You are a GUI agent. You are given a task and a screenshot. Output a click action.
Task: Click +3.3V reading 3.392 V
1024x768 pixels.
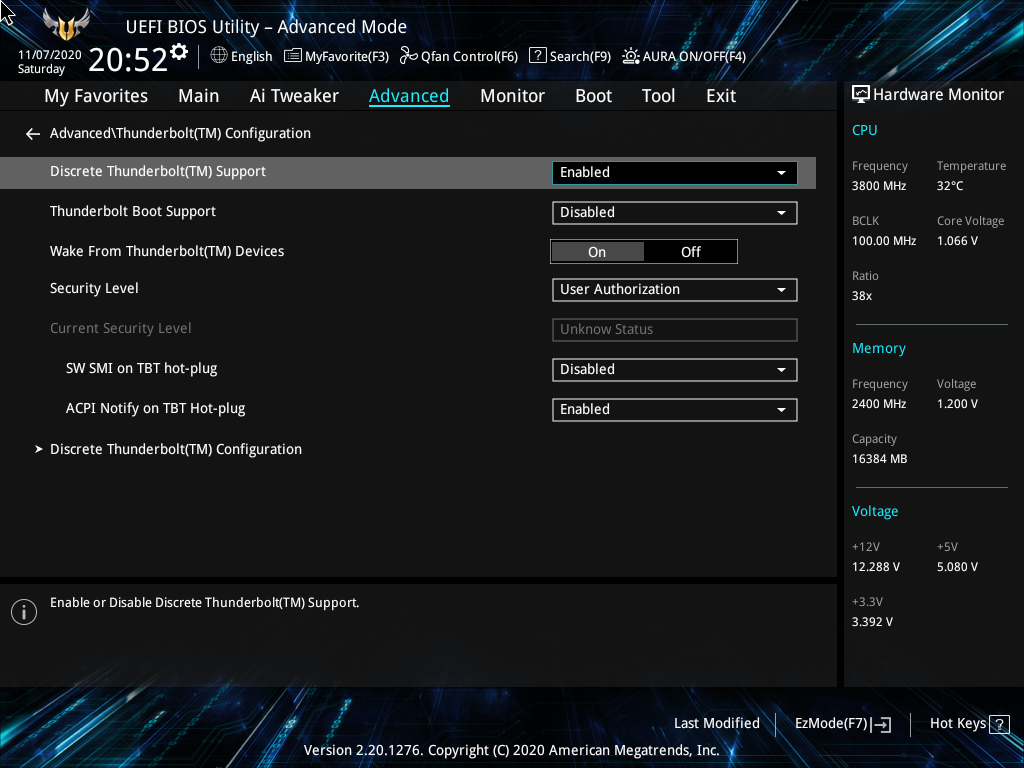click(x=872, y=622)
